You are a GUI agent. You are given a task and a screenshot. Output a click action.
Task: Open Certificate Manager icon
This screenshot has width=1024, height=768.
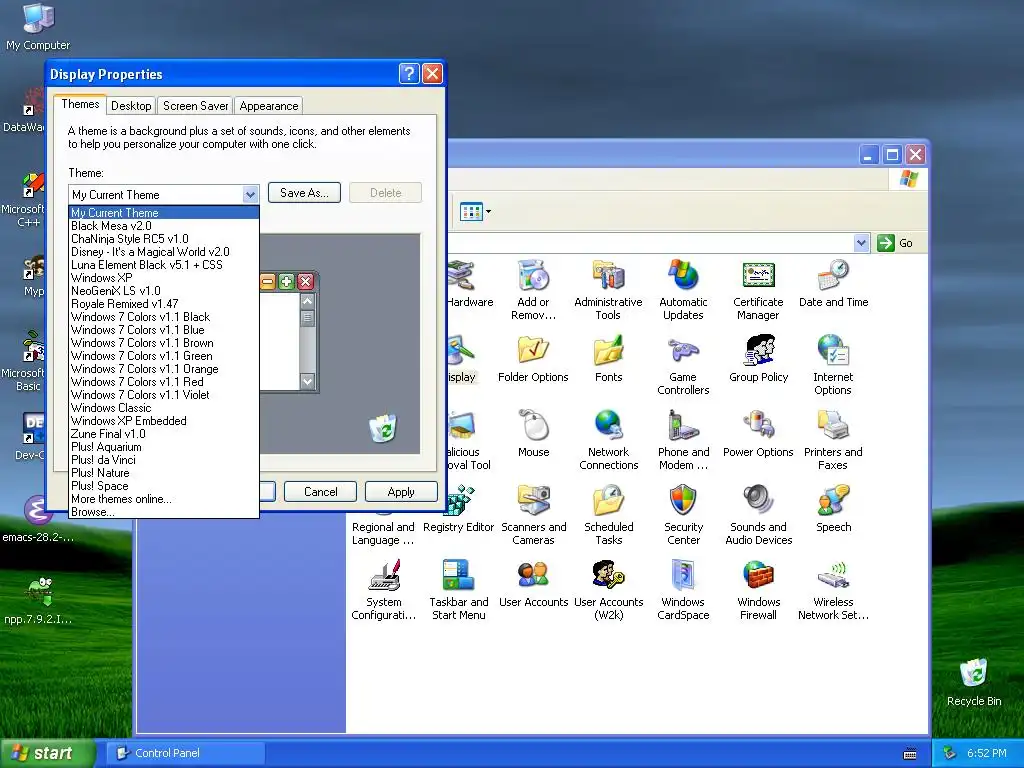pyautogui.click(x=758, y=289)
